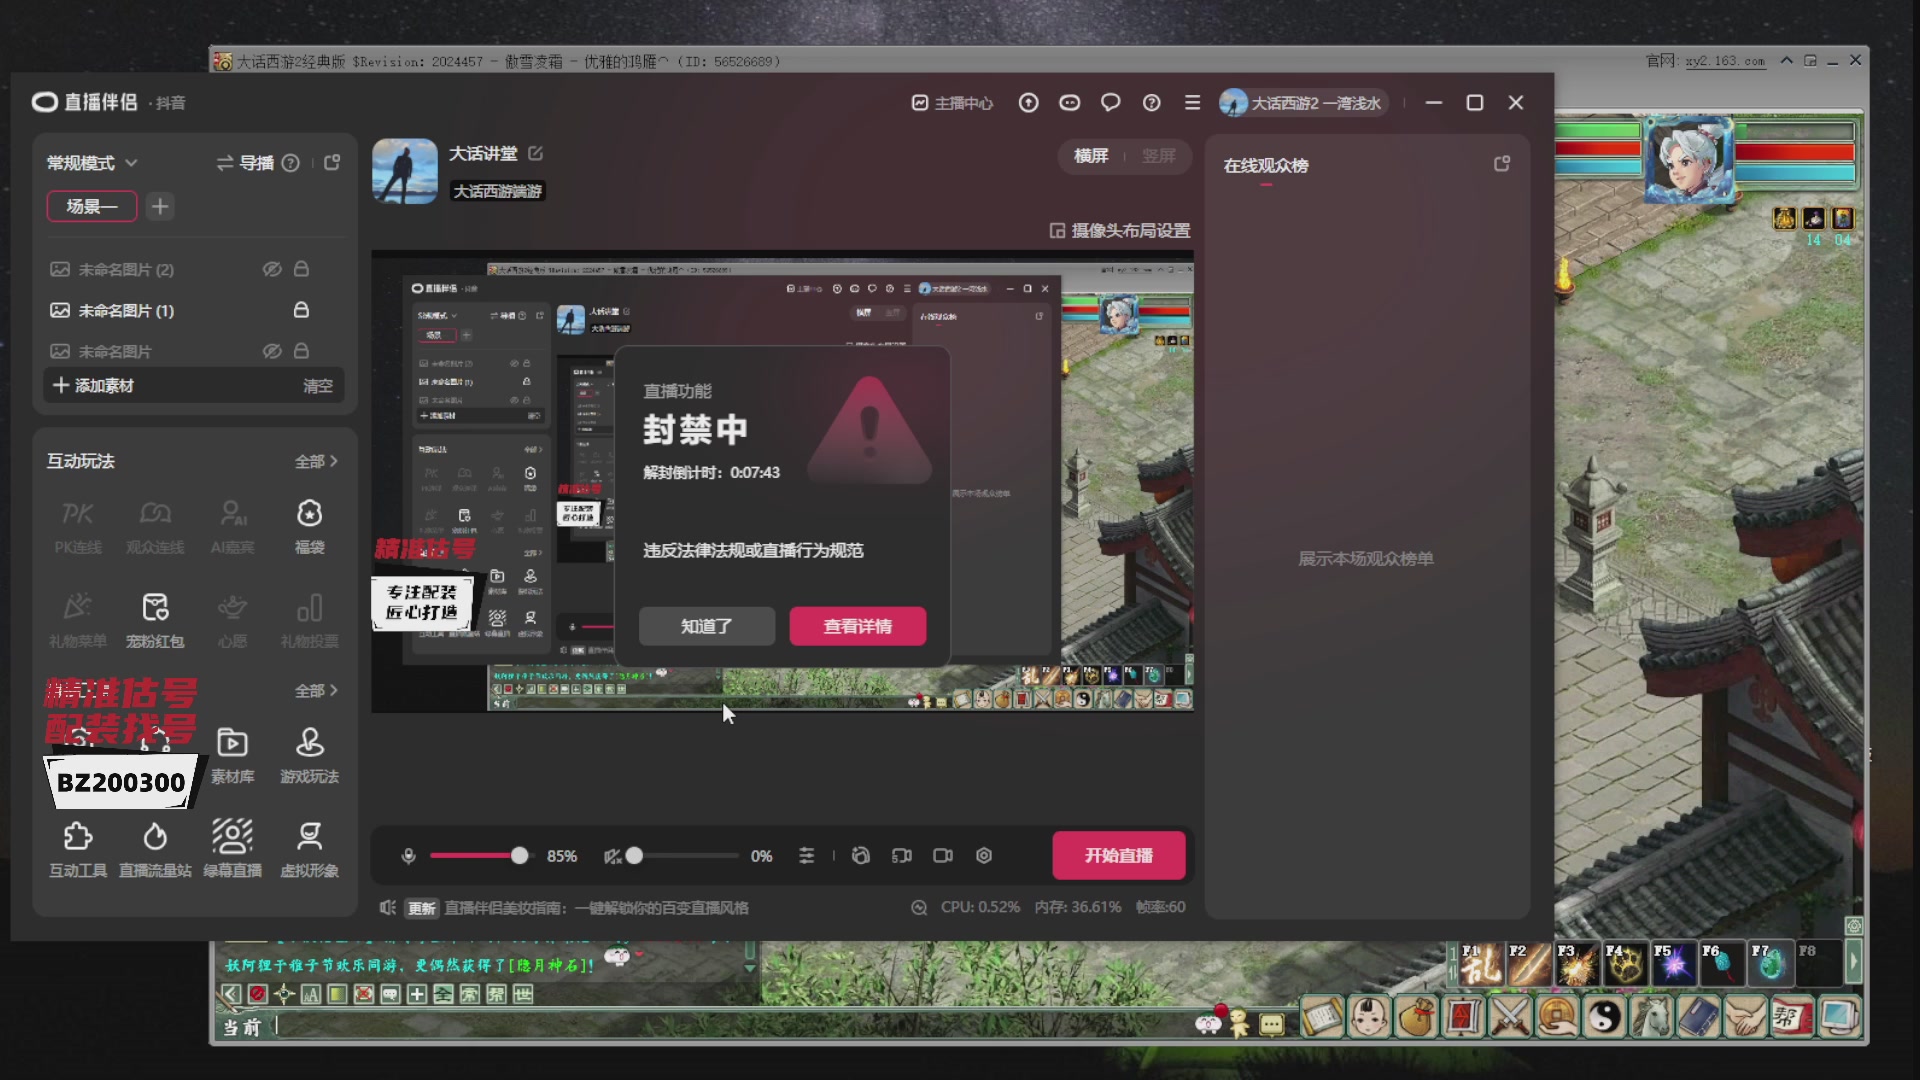Expand the second 全部 tools list
Image resolution: width=1920 pixels, height=1080 pixels.
coord(316,691)
